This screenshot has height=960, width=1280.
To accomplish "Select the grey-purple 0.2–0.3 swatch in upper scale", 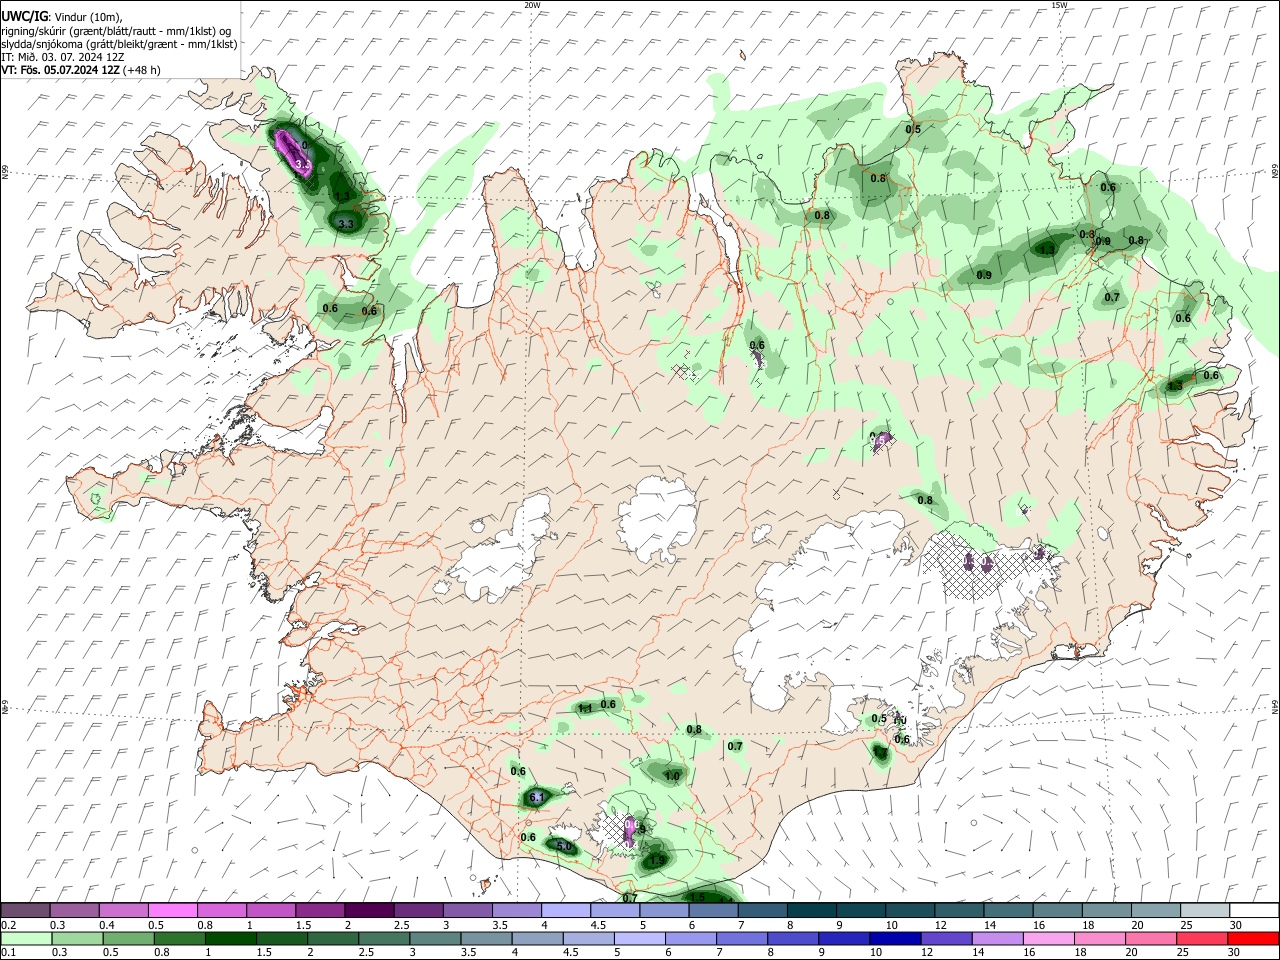I will pos(25,910).
